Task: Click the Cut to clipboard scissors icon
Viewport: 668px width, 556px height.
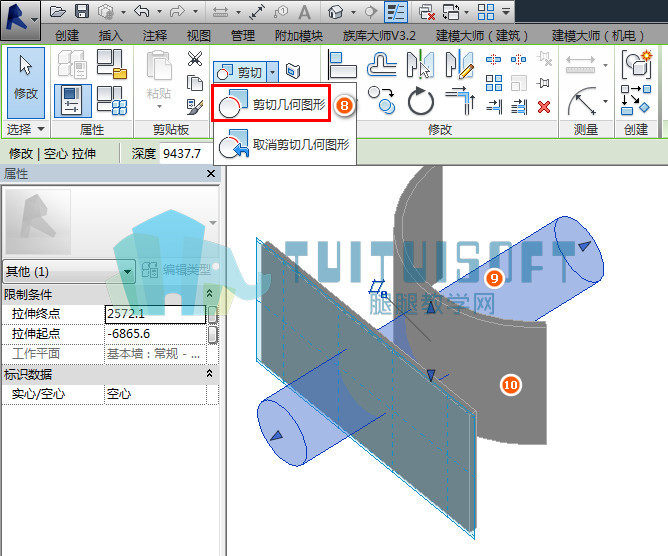Action: coord(195,59)
